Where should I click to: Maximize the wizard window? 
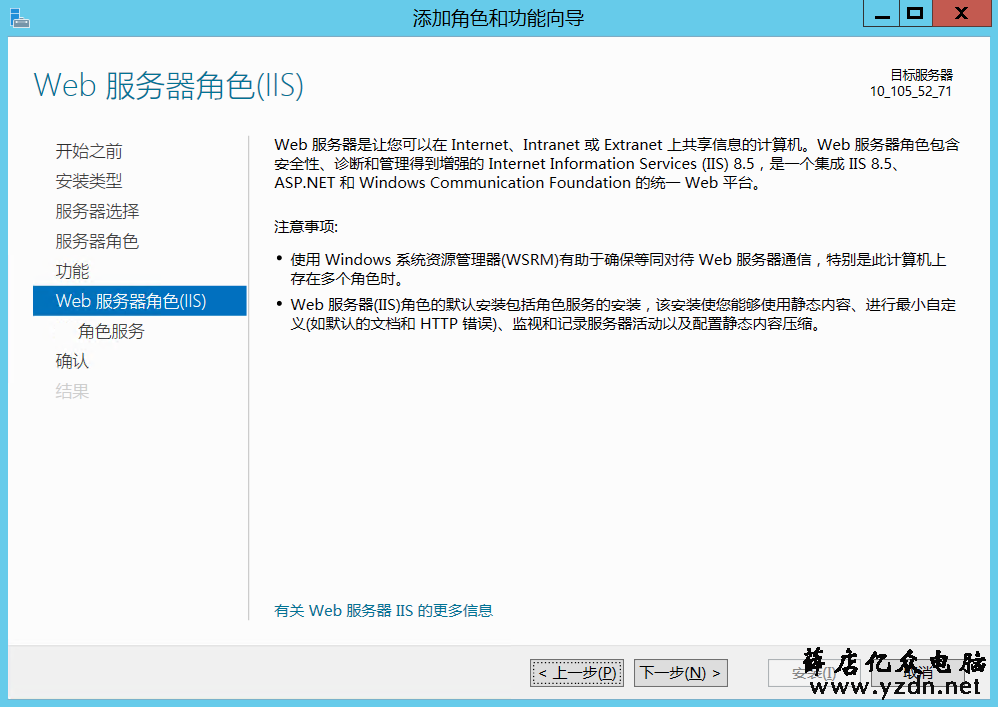click(915, 13)
